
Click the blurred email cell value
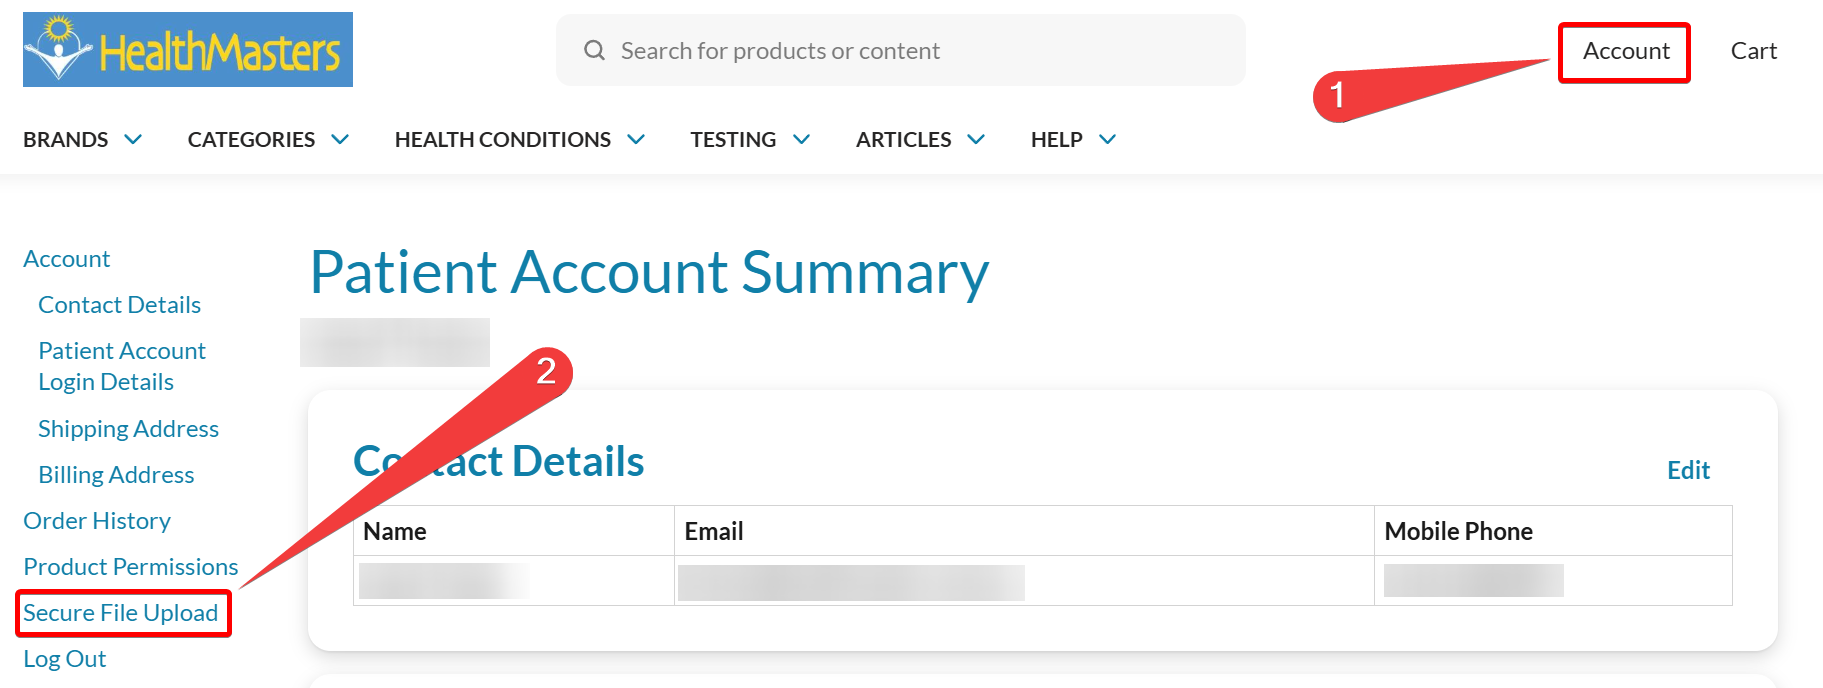(851, 582)
